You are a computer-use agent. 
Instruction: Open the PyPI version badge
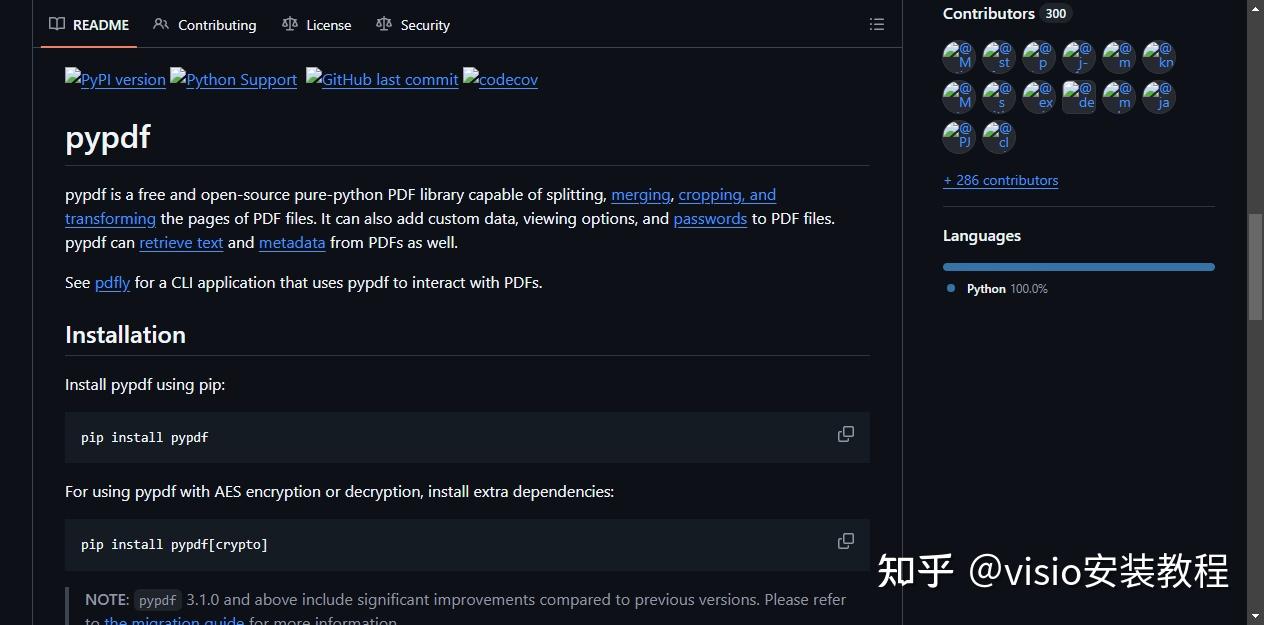pyautogui.click(x=115, y=79)
